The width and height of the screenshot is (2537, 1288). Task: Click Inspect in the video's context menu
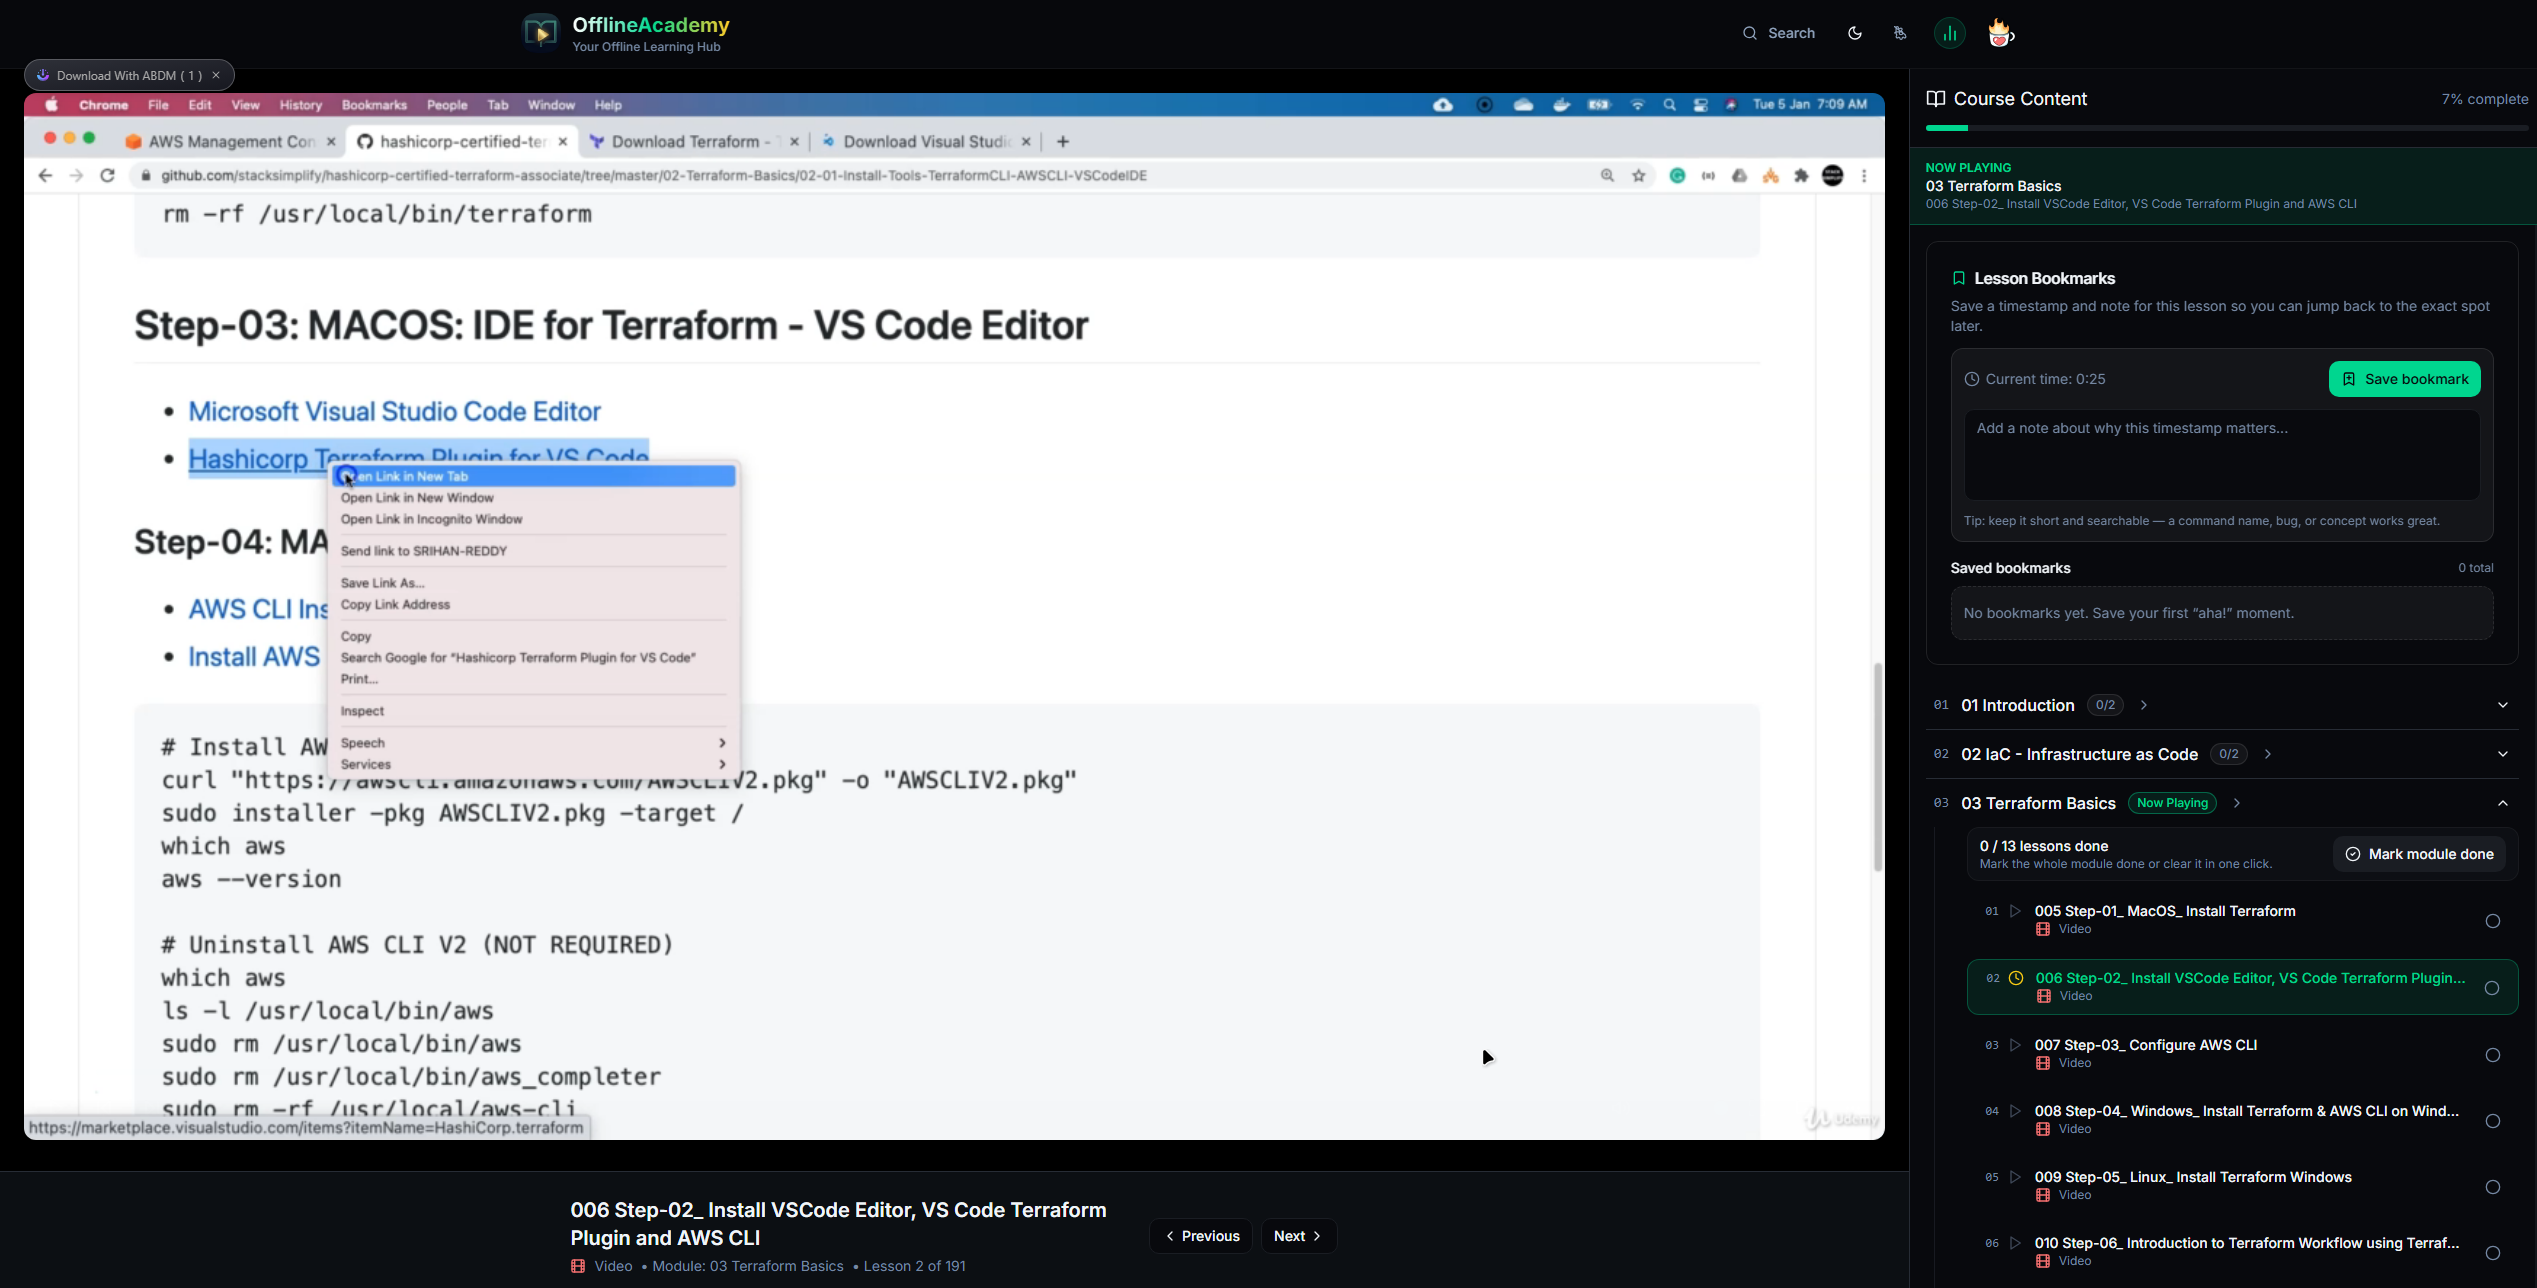362,711
